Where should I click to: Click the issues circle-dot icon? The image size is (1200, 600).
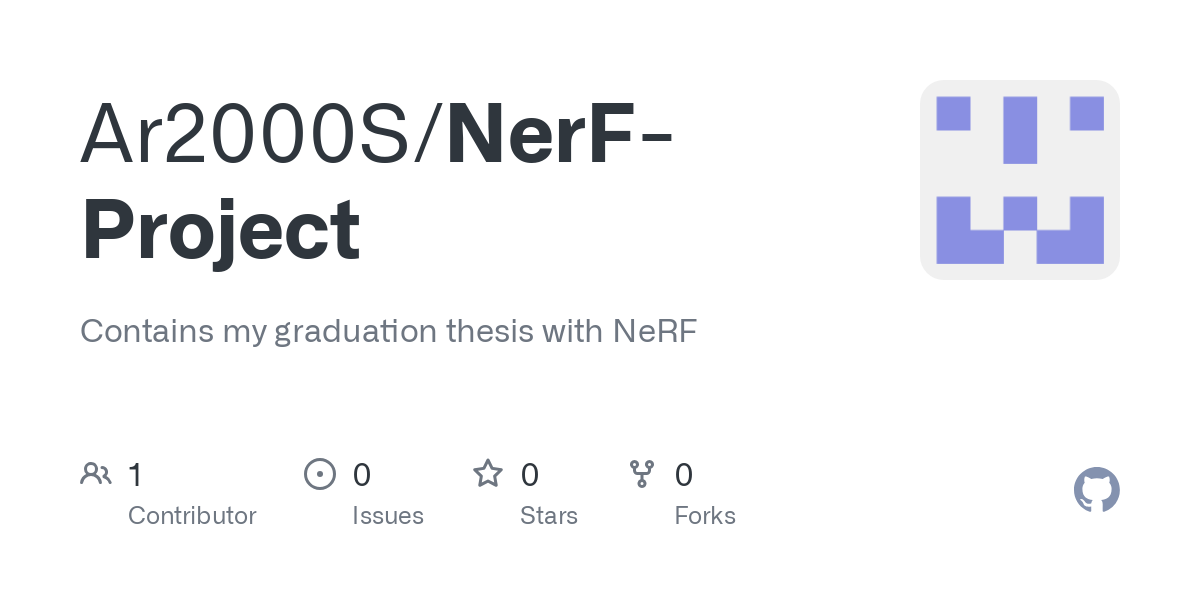tap(320, 473)
